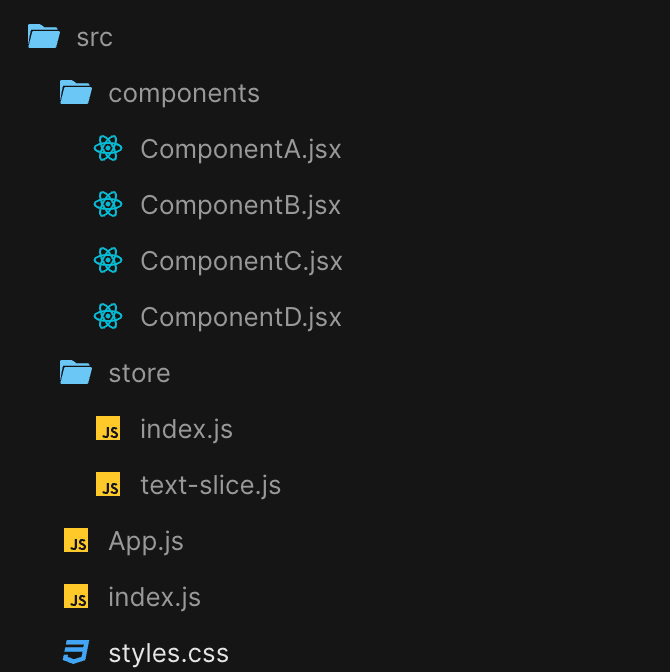Screen dimensions: 670x672
Task: Select the styles.css file
Action: pos(168,654)
